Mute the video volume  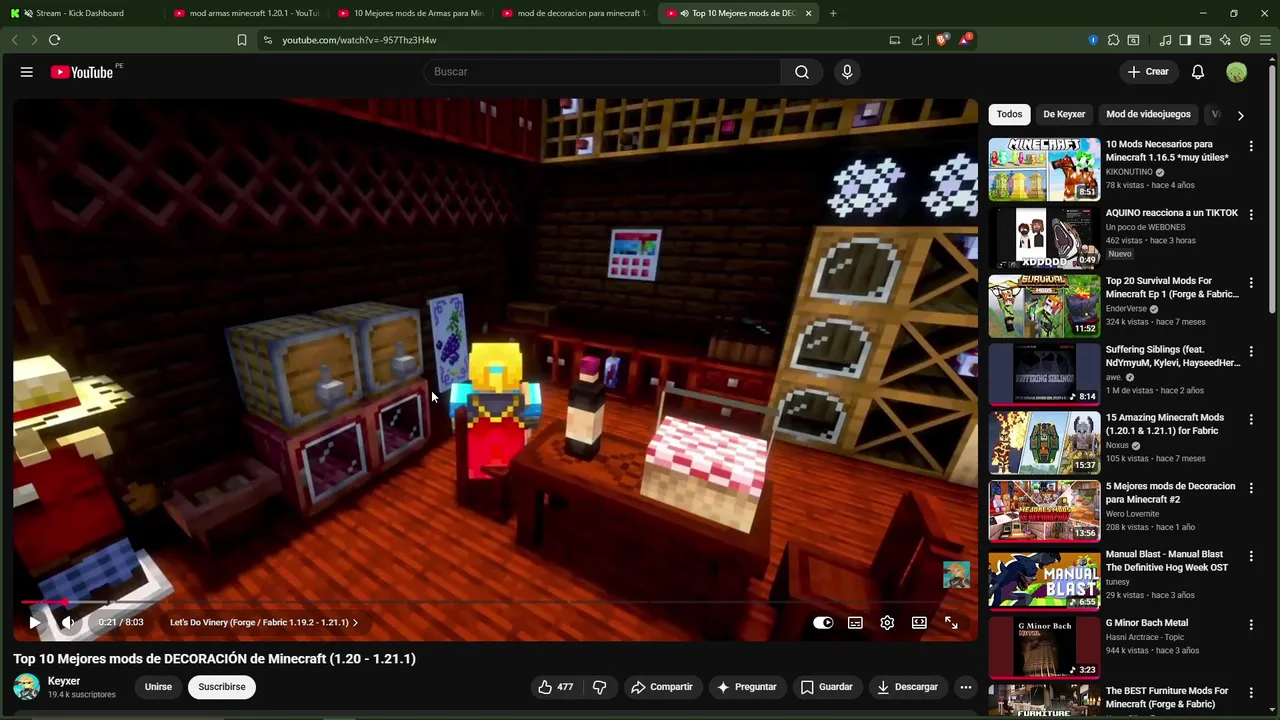click(x=68, y=622)
